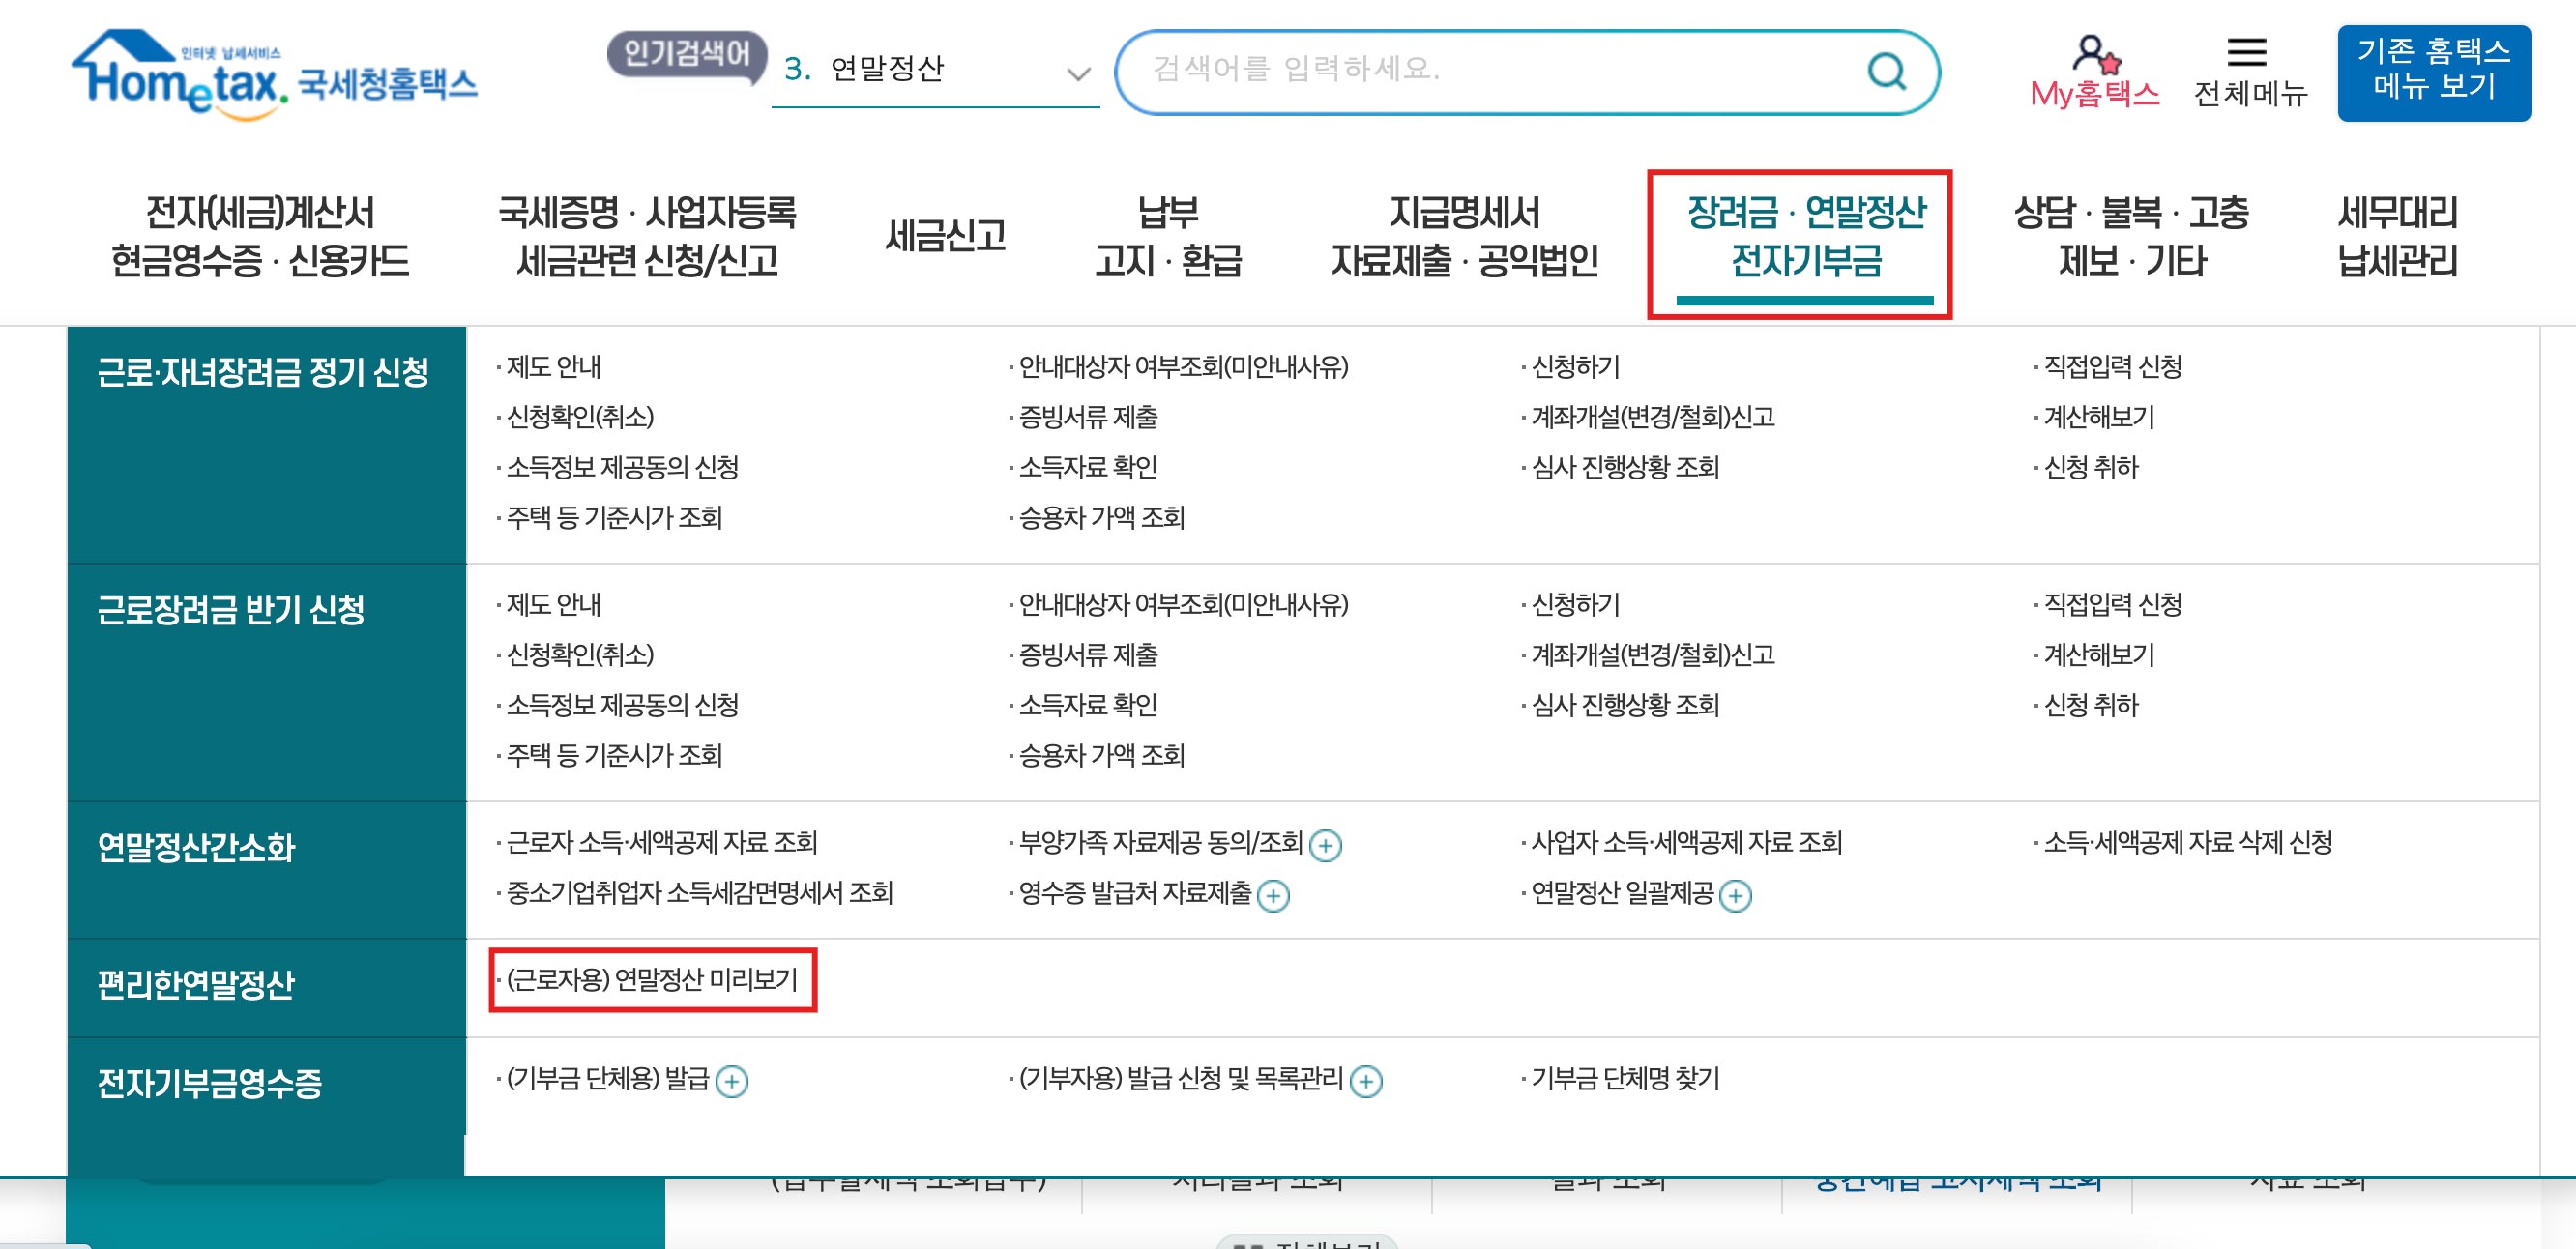Click 신청하기 under 근로·자녀장려금 정기 신청
This screenshot has width=2576, height=1249.
point(1573,368)
